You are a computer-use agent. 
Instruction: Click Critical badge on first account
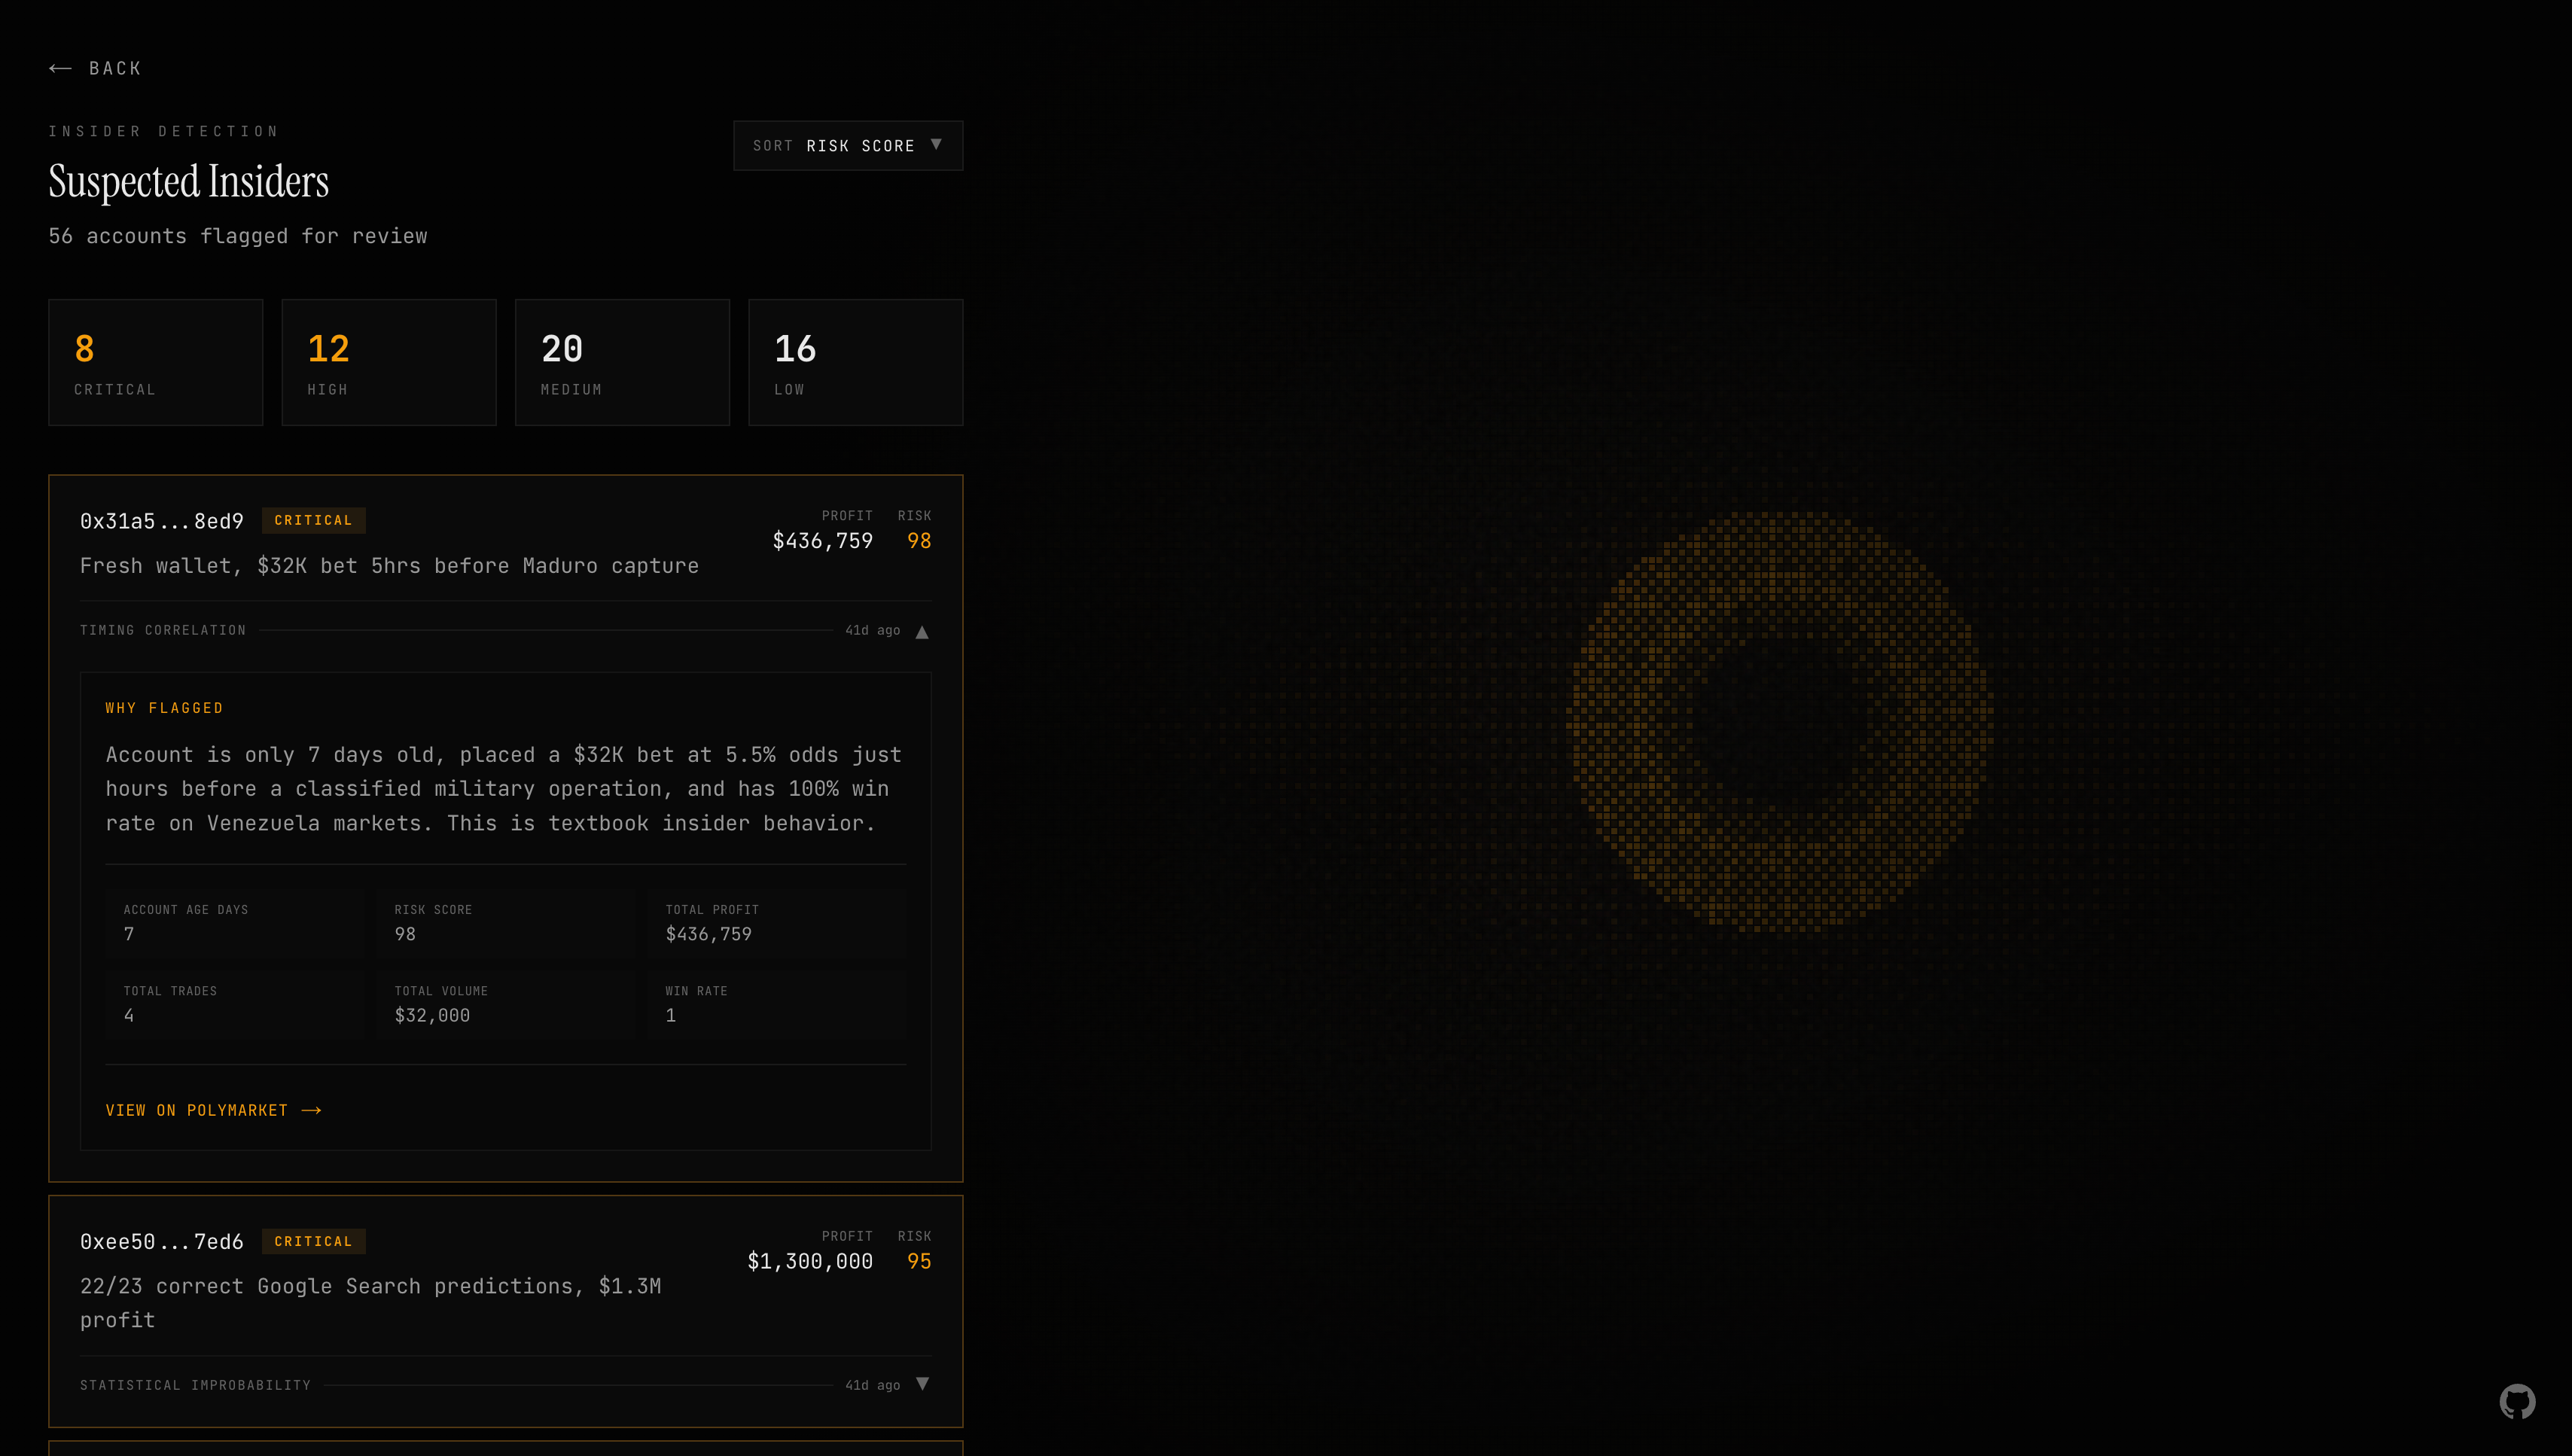pyautogui.click(x=313, y=521)
